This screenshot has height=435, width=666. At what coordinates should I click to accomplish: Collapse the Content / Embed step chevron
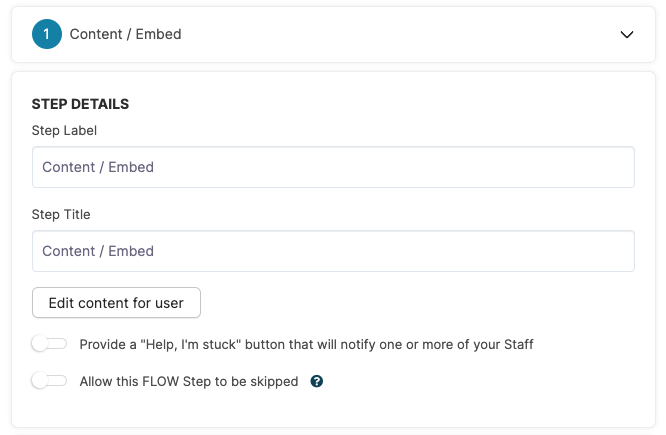coord(627,34)
